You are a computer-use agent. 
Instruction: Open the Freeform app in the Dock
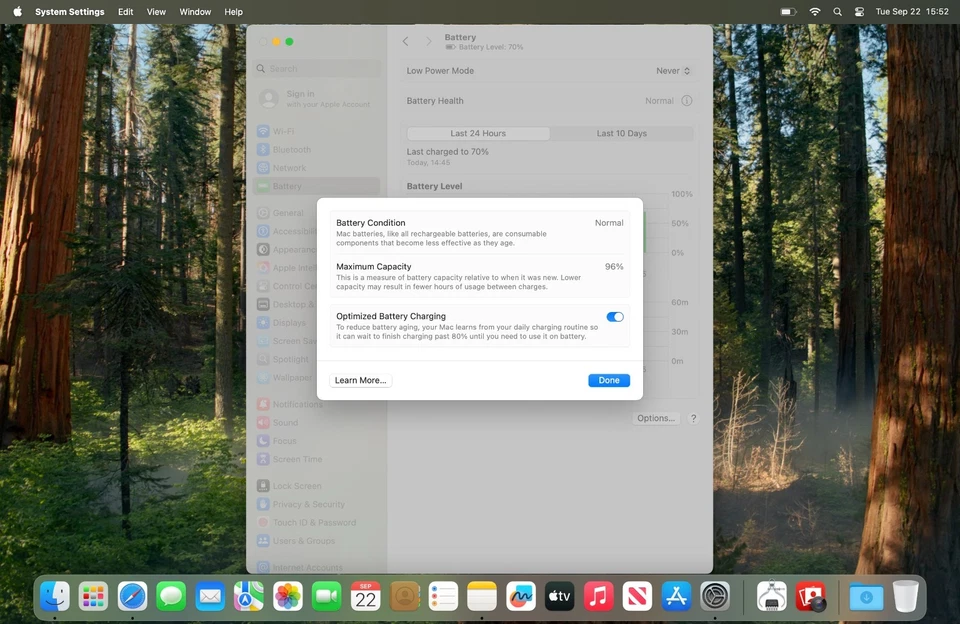pyautogui.click(x=520, y=596)
